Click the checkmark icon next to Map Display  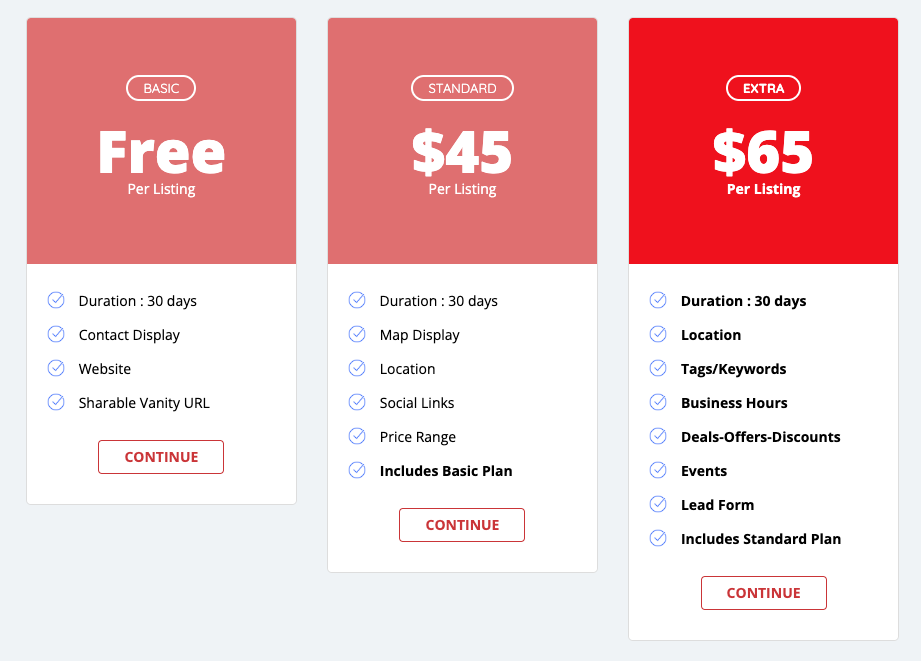pos(357,334)
